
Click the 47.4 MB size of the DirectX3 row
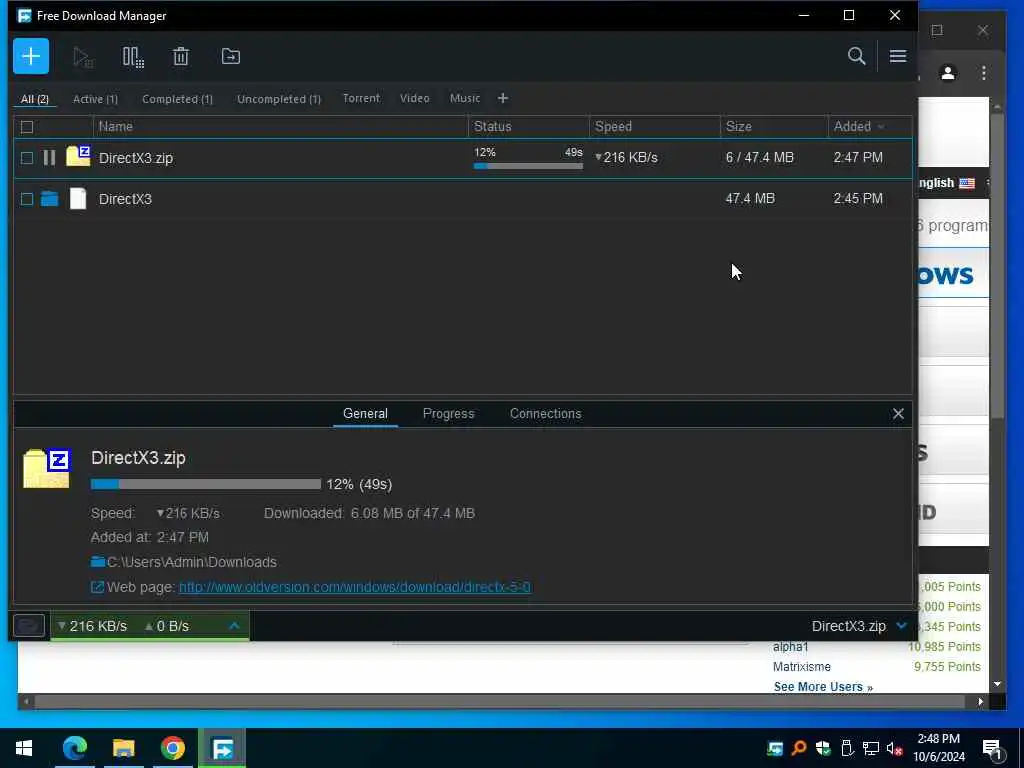pyautogui.click(x=750, y=198)
